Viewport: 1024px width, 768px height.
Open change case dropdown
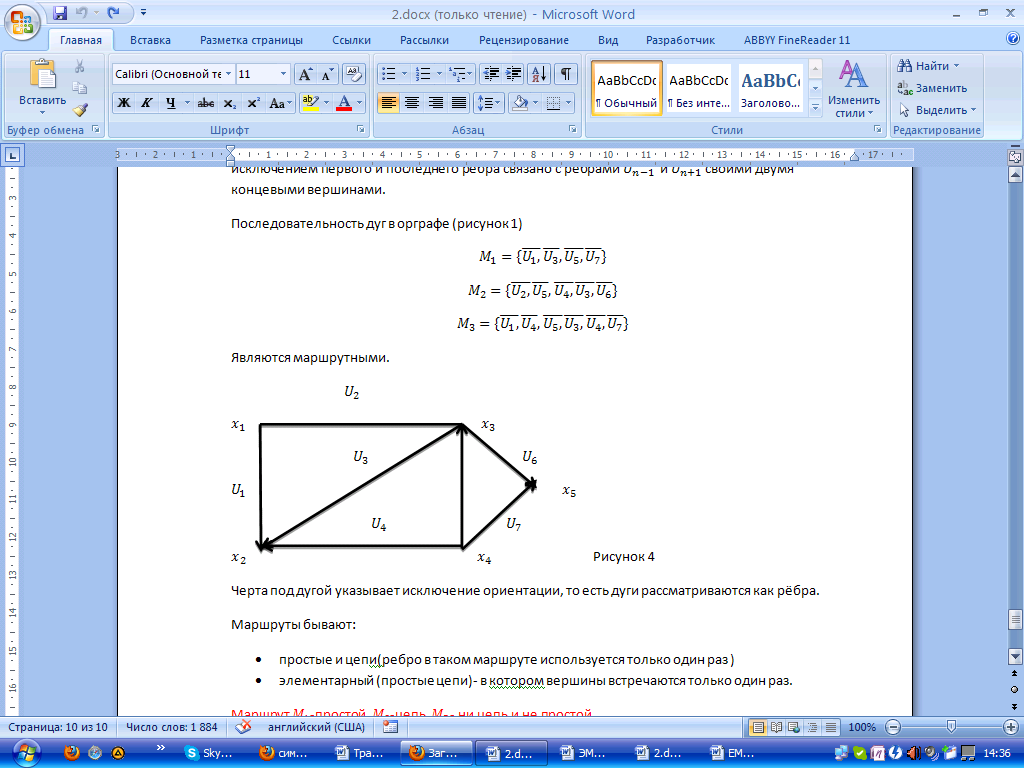pyautogui.click(x=280, y=103)
